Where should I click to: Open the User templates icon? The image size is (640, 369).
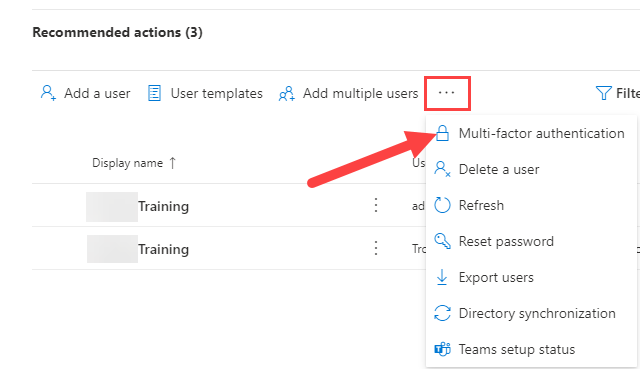point(154,93)
